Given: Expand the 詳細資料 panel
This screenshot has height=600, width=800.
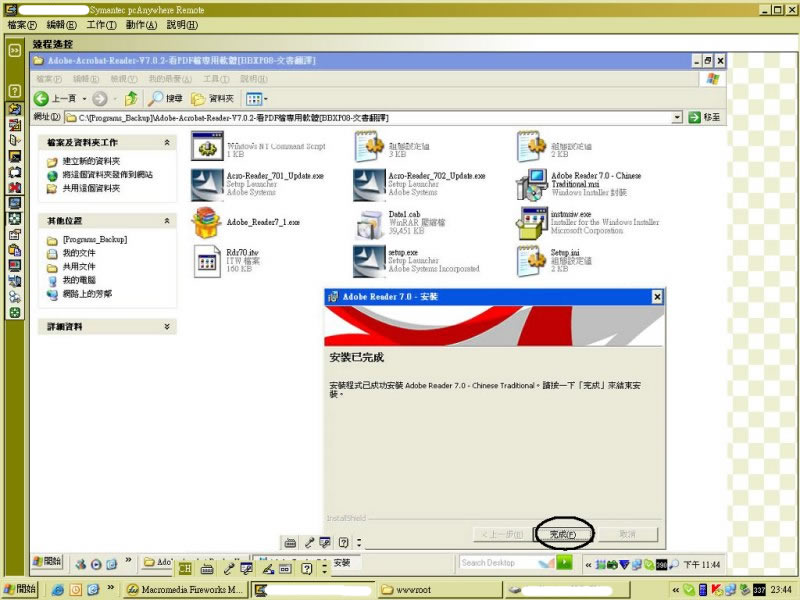Looking at the screenshot, I should pos(167,327).
